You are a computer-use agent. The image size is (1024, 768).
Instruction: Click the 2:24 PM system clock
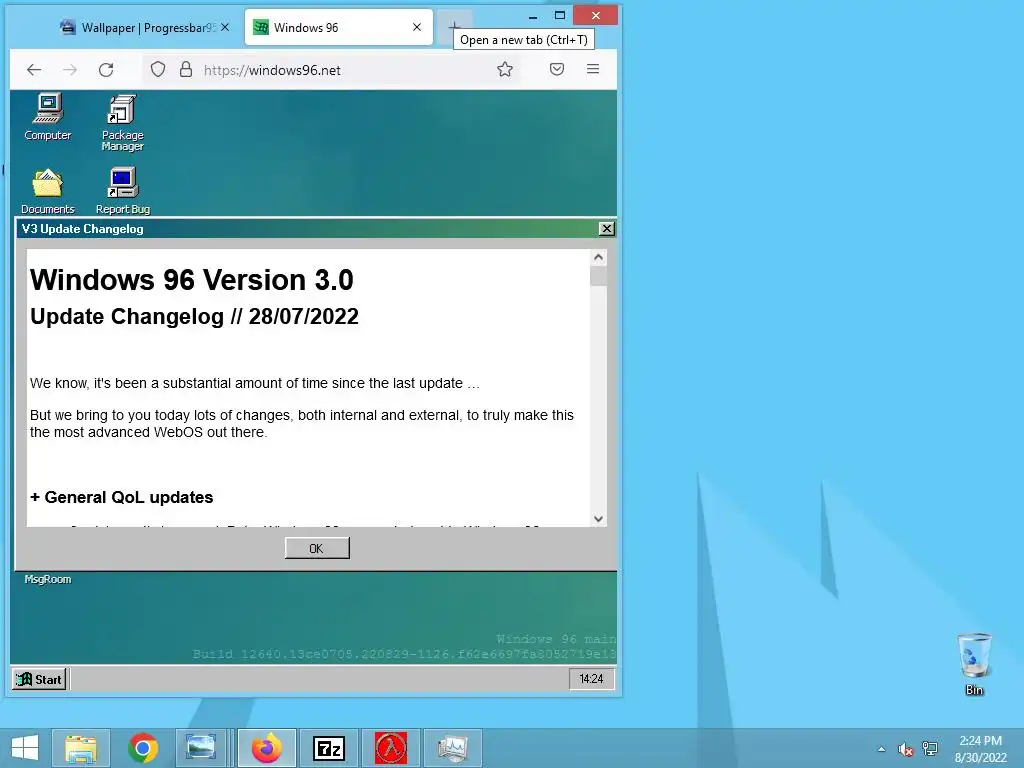tap(980, 749)
